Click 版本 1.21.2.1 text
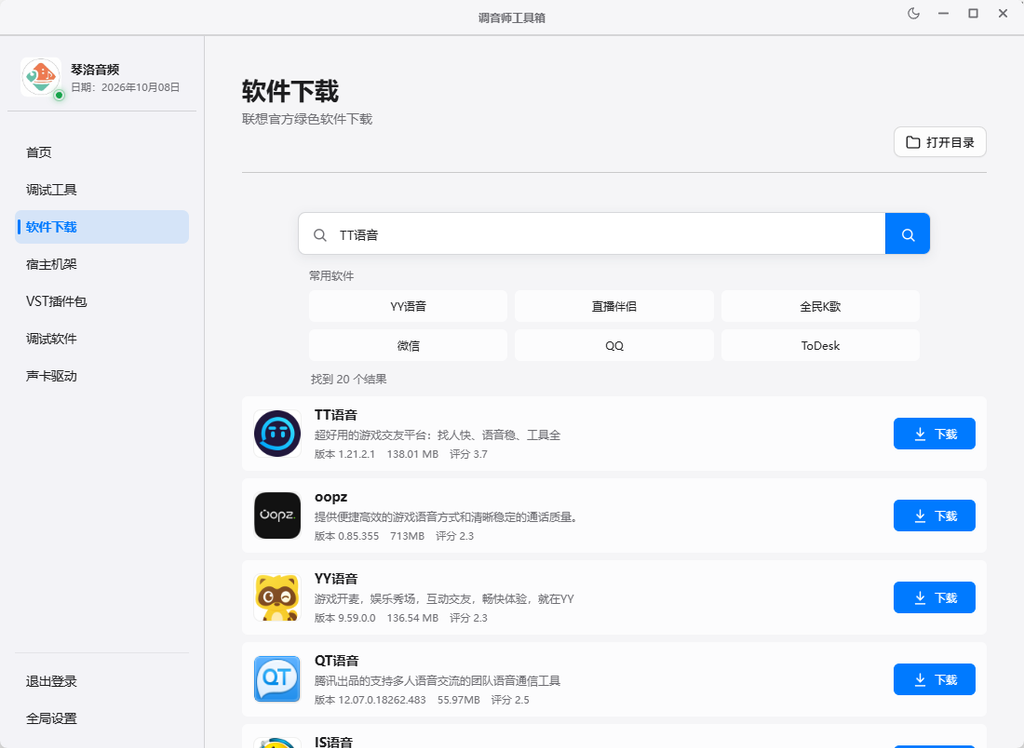1024x748 pixels. pyautogui.click(x=345, y=454)
